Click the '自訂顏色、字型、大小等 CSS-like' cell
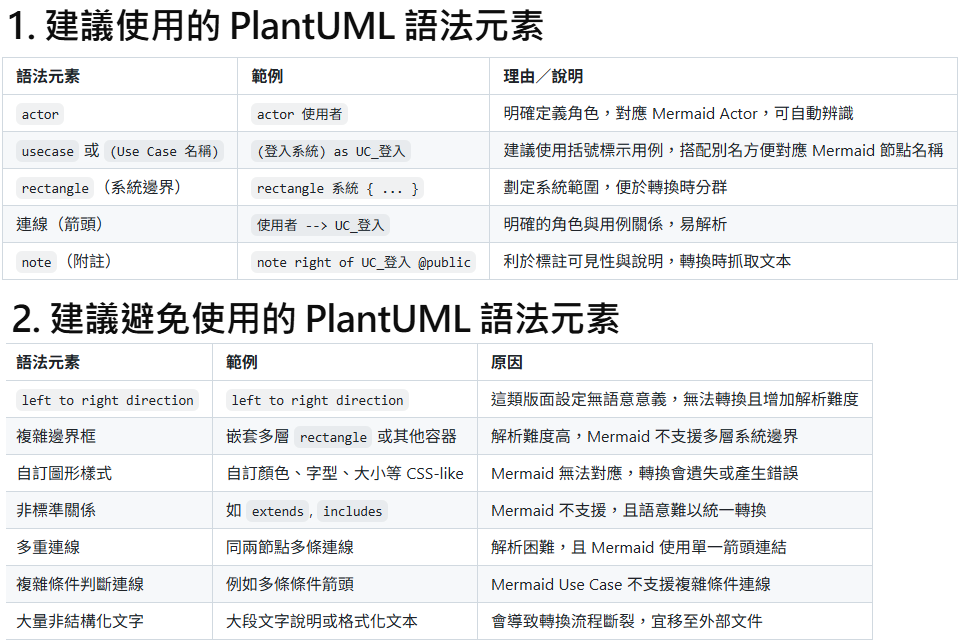The width and height of the screenshot is (959, 644). coord(345,473)
